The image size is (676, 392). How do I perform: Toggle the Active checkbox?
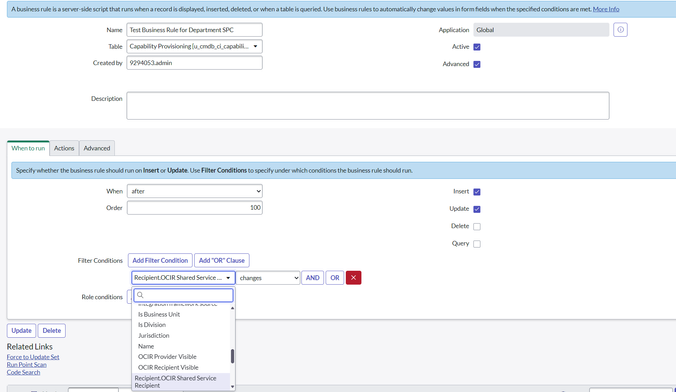(477, 47)
